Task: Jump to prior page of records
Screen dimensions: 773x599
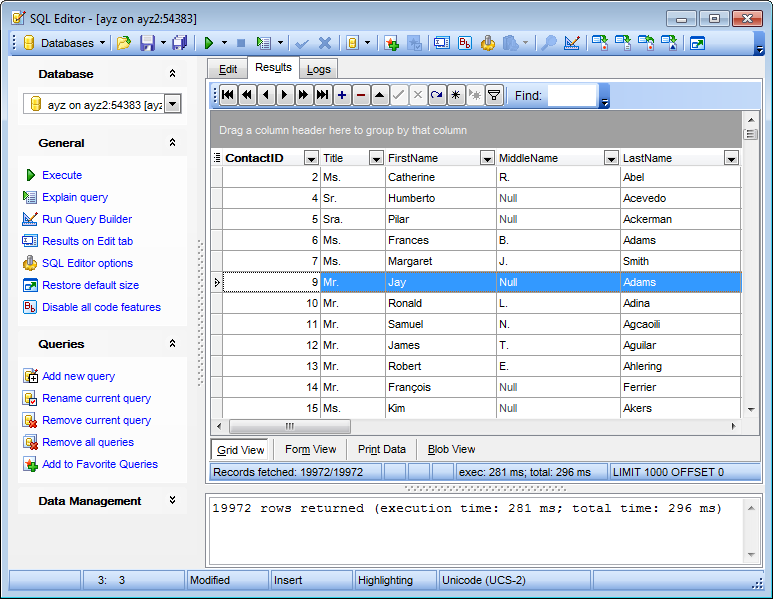Action: [x=247, y=95]
